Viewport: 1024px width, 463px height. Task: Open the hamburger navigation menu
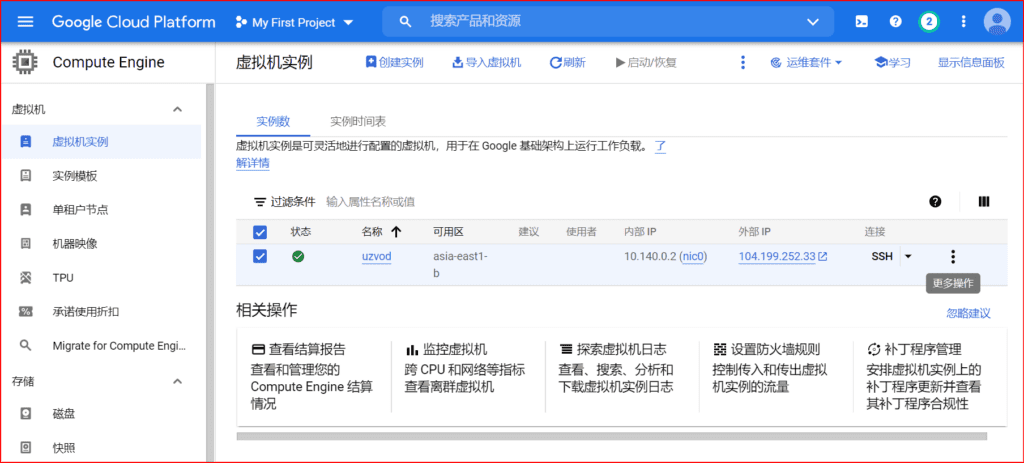point(25,22)
